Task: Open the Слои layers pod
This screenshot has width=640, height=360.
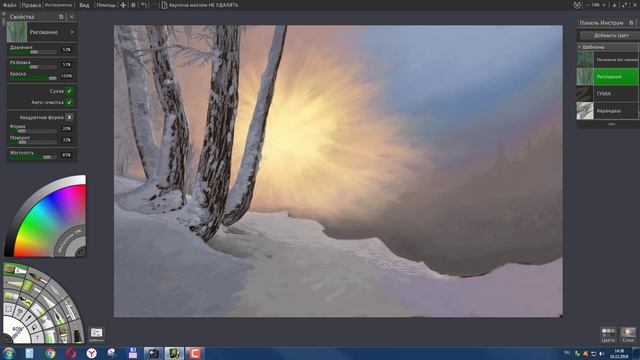Action: 628,335
